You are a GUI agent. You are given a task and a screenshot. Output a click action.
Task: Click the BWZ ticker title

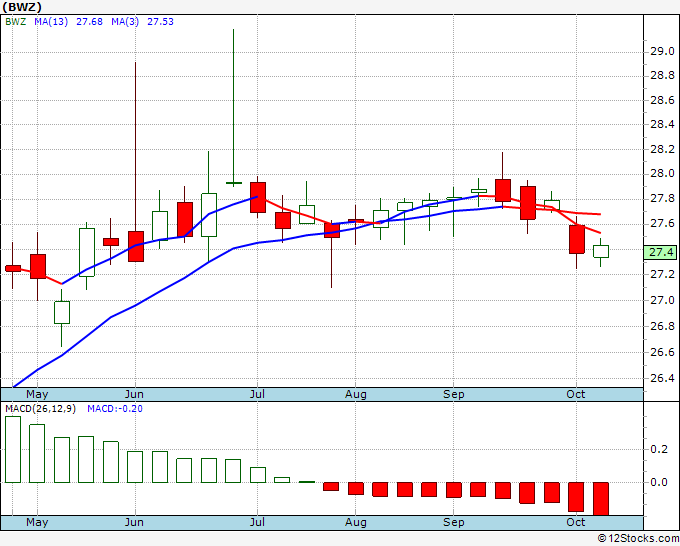[23, 7]
